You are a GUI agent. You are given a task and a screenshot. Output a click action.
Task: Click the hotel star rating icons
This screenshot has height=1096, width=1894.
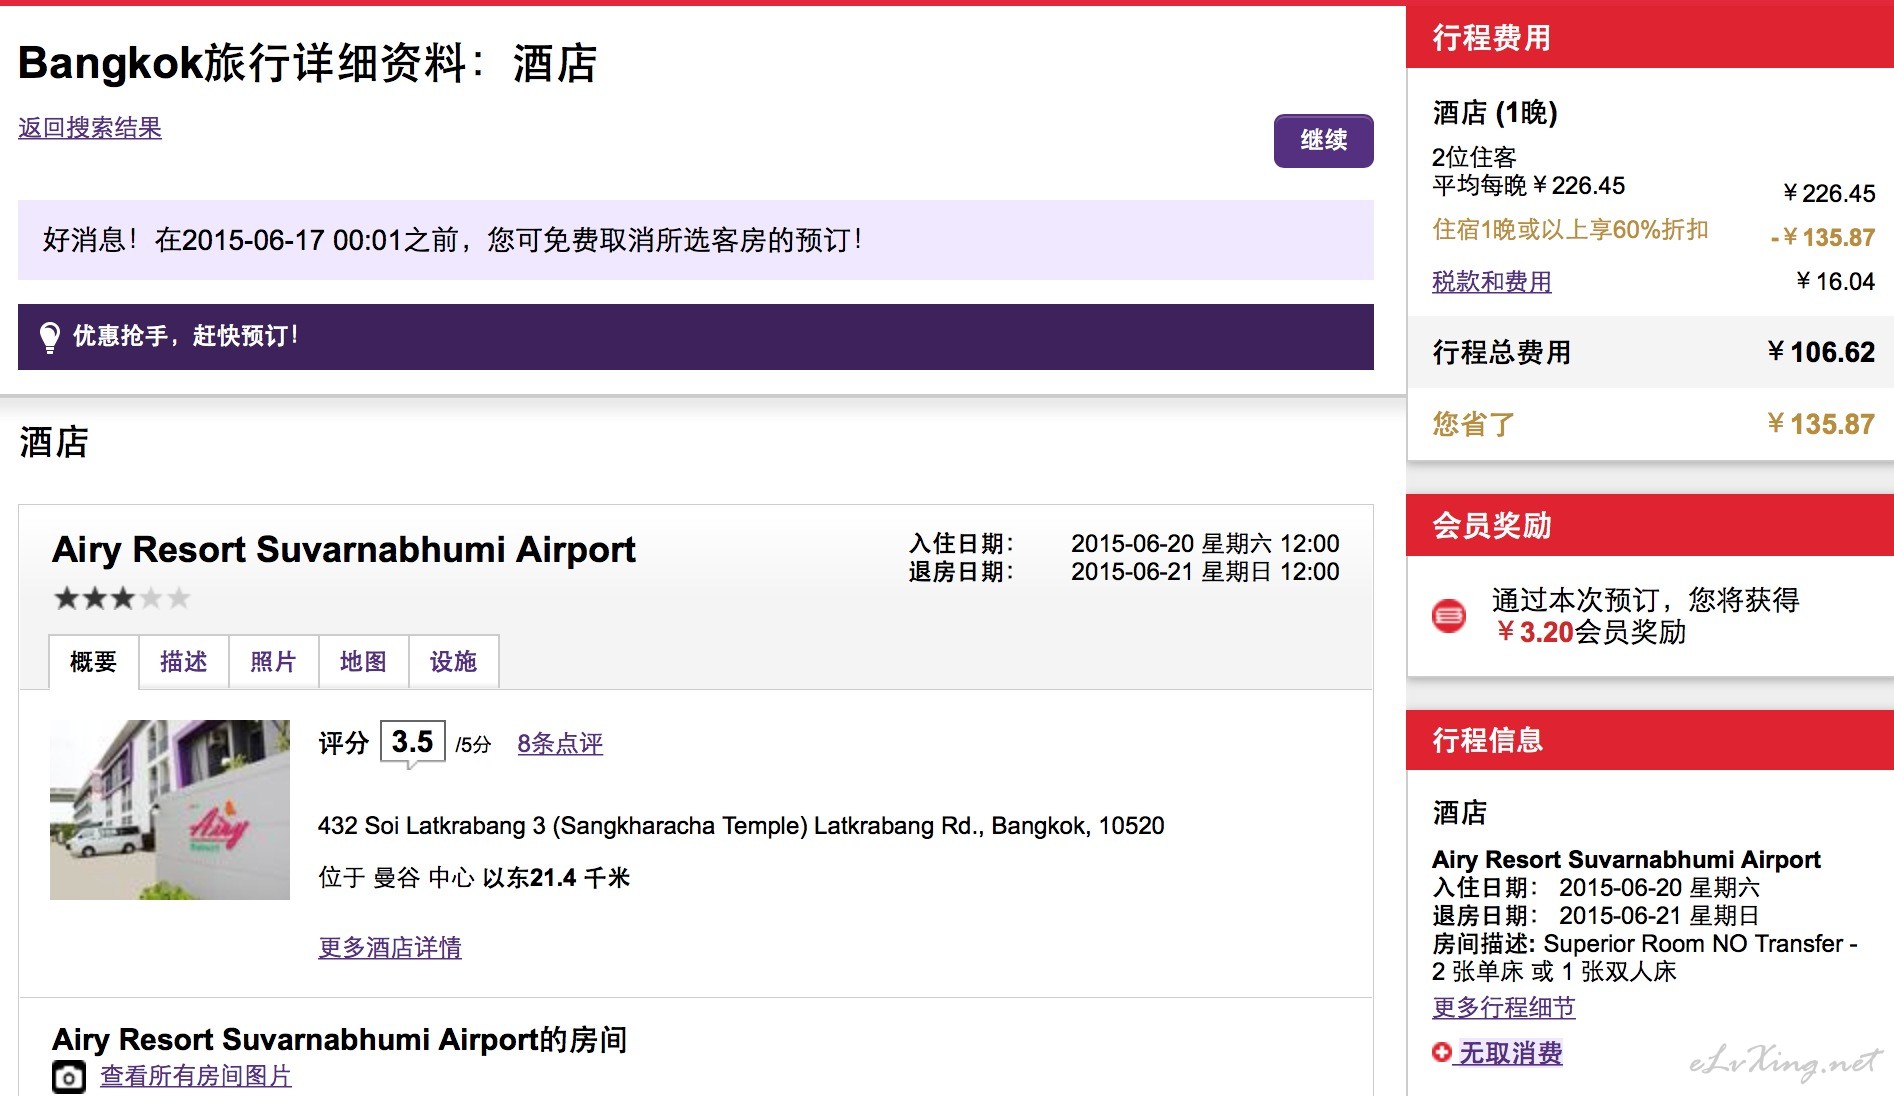click(122, 599)
